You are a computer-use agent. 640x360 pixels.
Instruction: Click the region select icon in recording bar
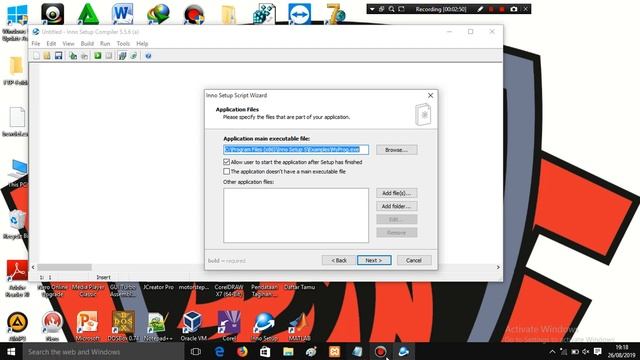pos(401,9)
